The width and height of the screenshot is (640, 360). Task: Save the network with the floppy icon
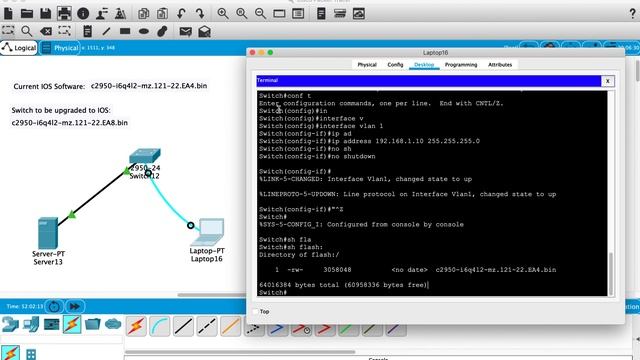click(x=45, y=14)
